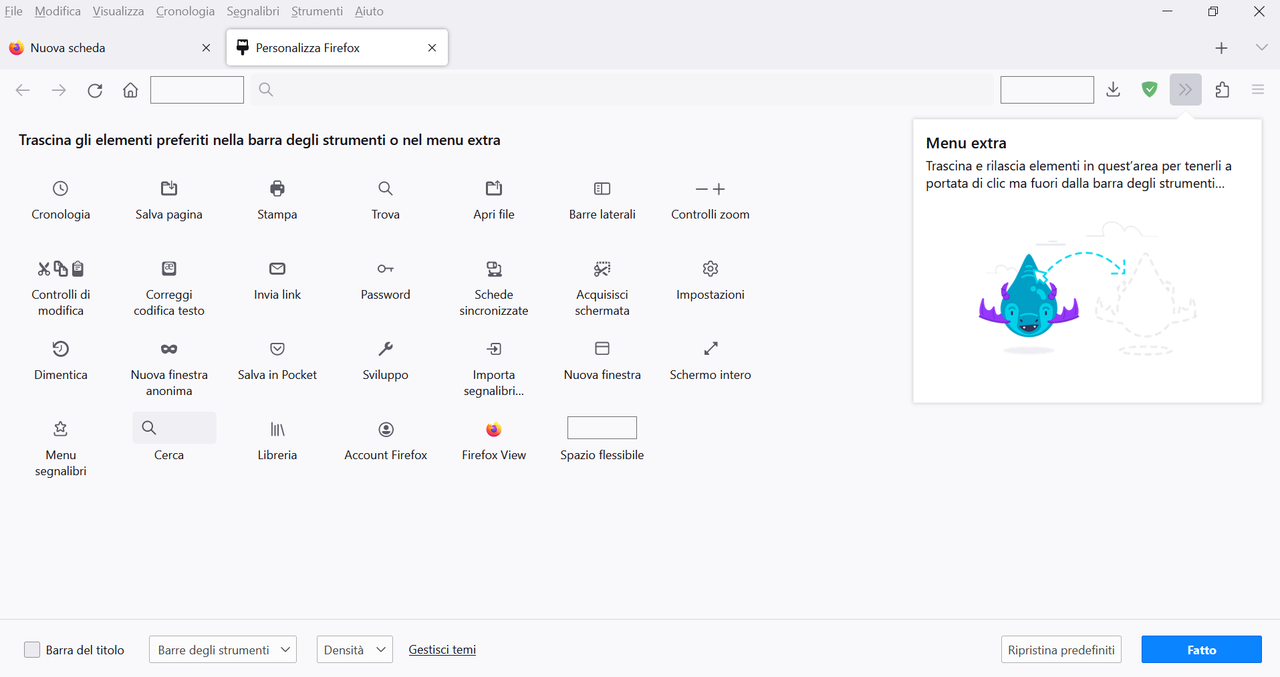Select the Stampa printer icon

click(x=277, y=188)
